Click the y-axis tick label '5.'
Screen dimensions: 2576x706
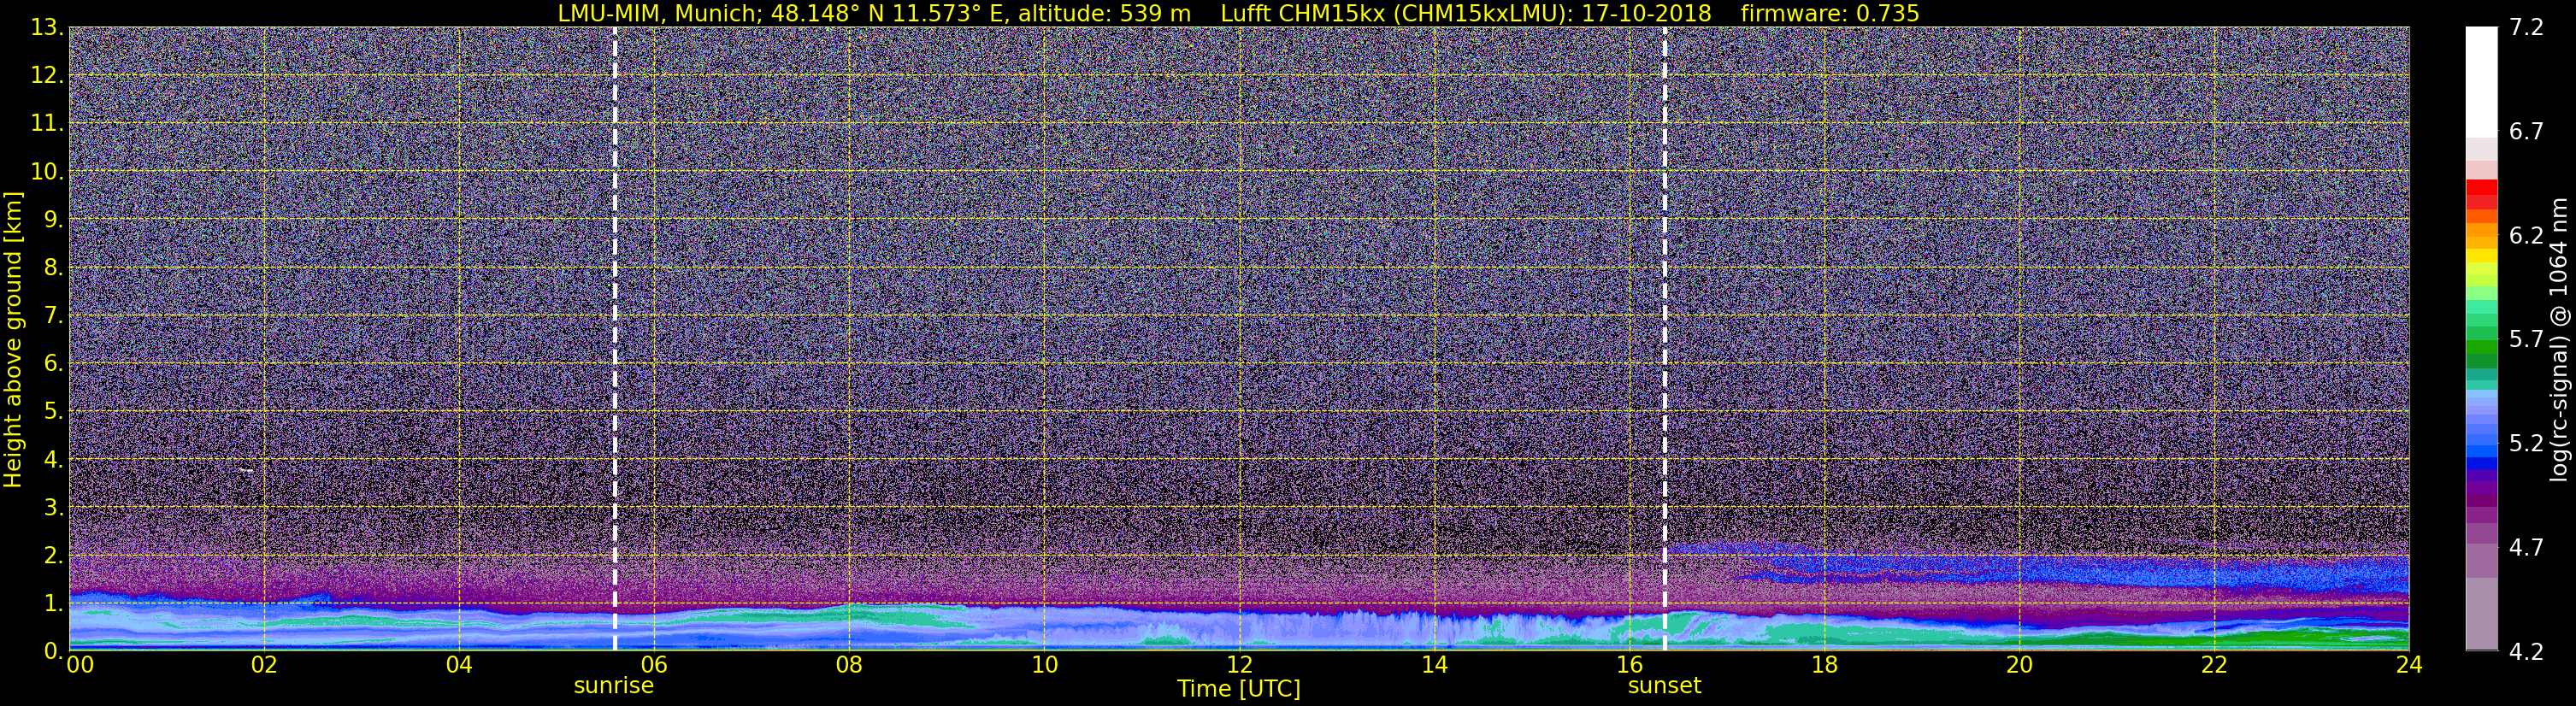[x=53, y=411]
